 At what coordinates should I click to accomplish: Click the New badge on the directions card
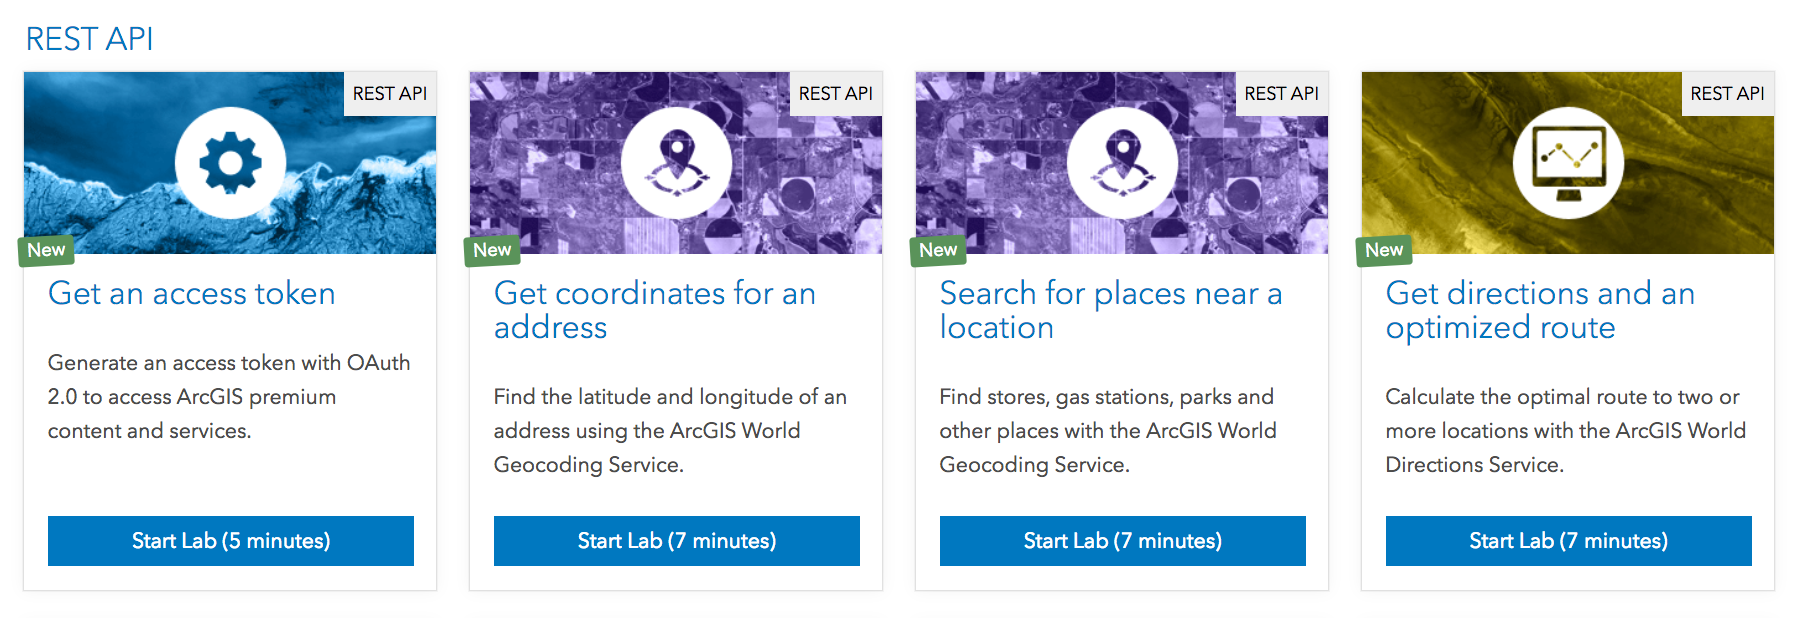click(x=1384, y=250)
